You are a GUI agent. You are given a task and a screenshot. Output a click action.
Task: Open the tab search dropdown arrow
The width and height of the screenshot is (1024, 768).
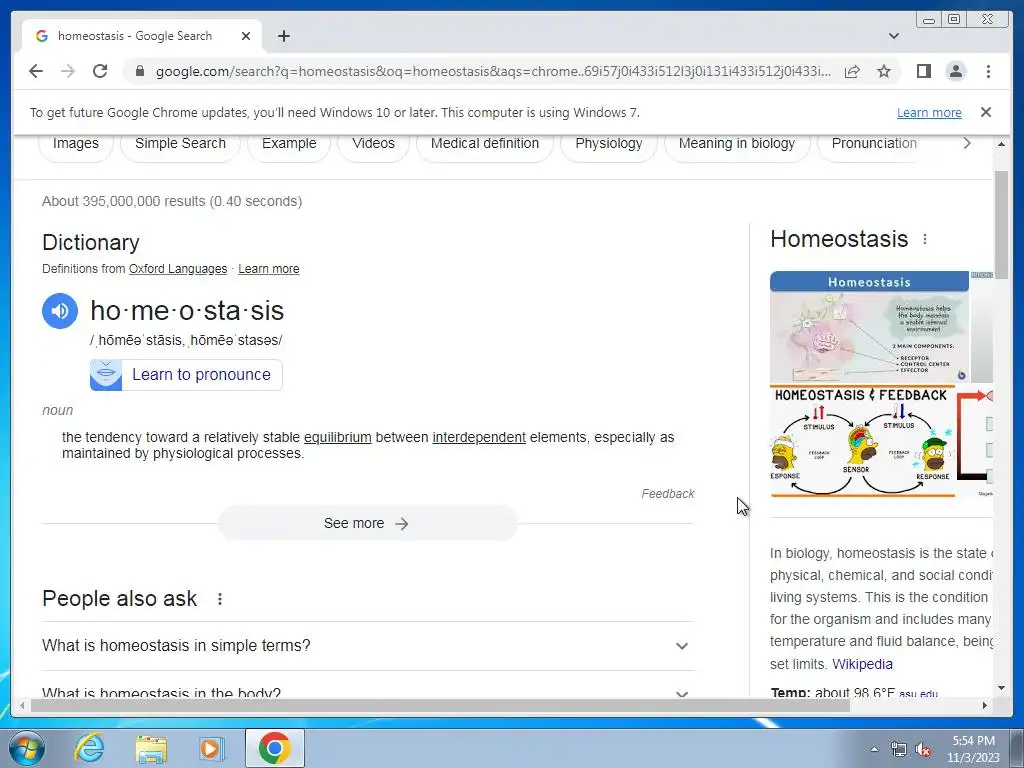[893, 36]
